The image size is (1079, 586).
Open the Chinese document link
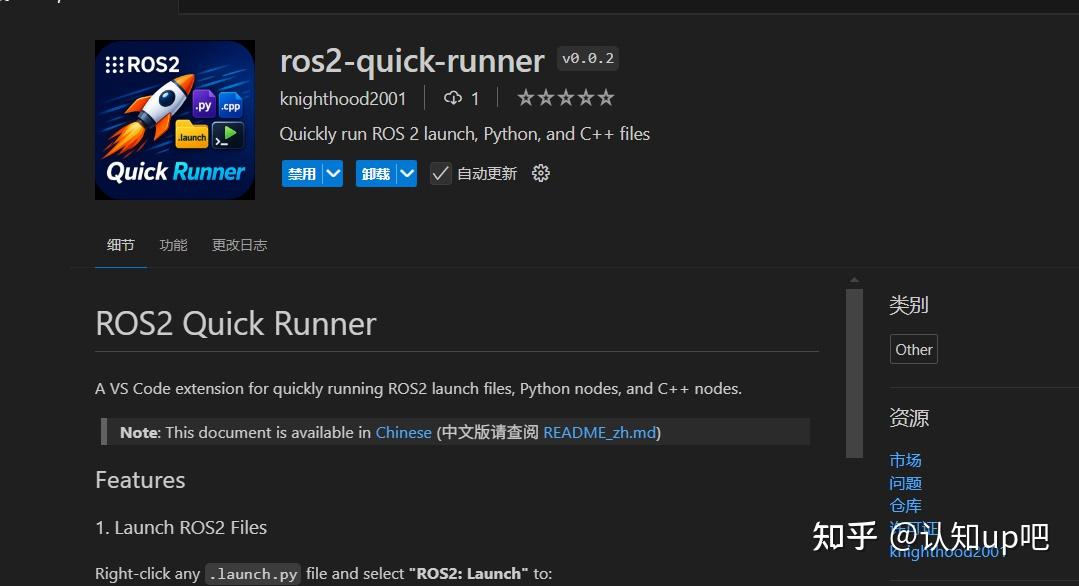[x=403, y=433]
